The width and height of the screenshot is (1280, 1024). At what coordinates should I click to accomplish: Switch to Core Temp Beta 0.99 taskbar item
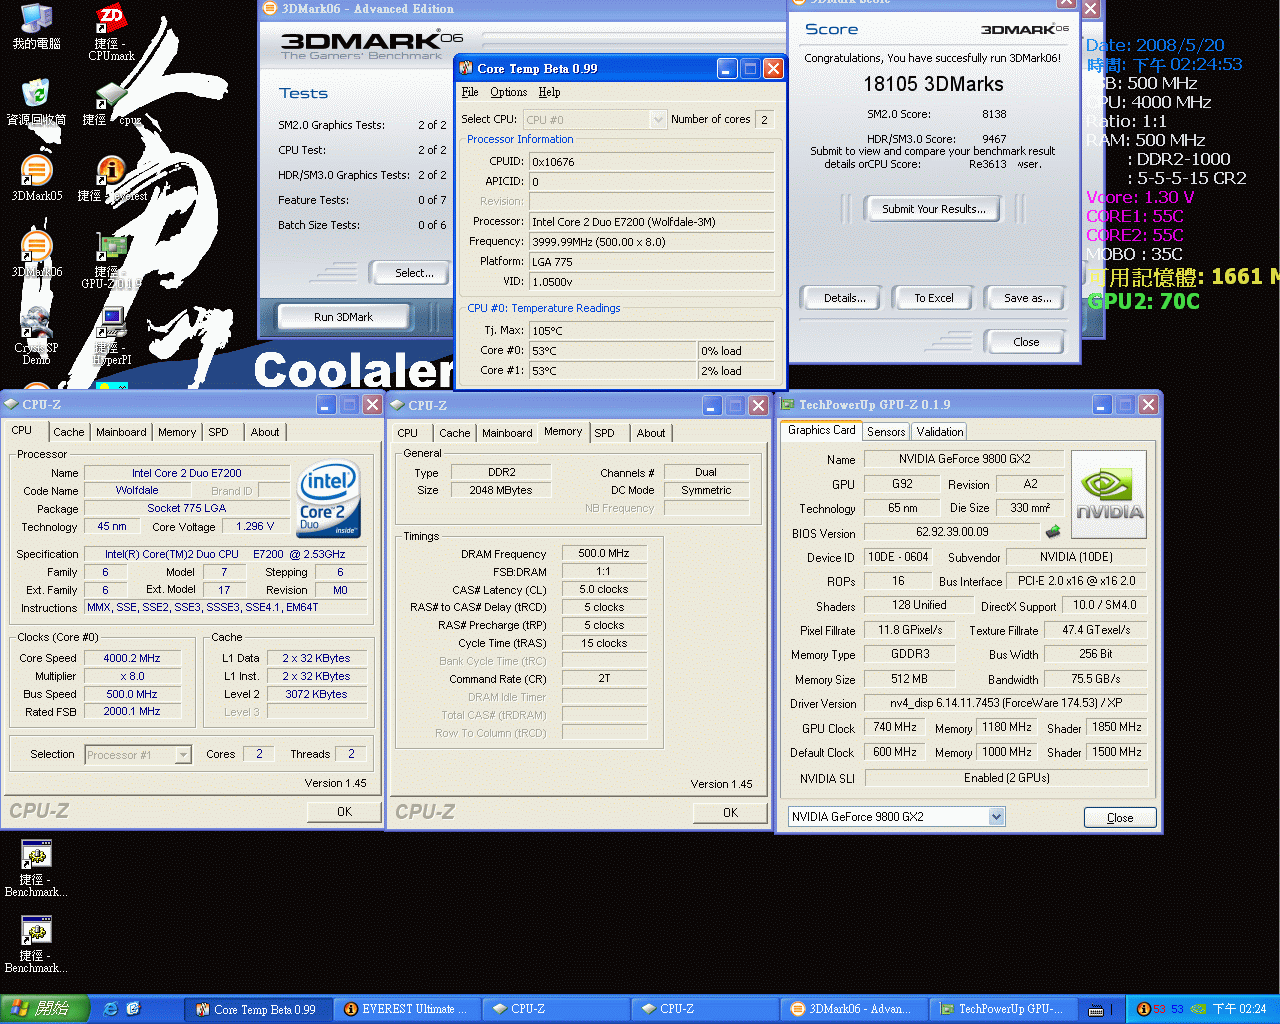[x=257, y=1009]
